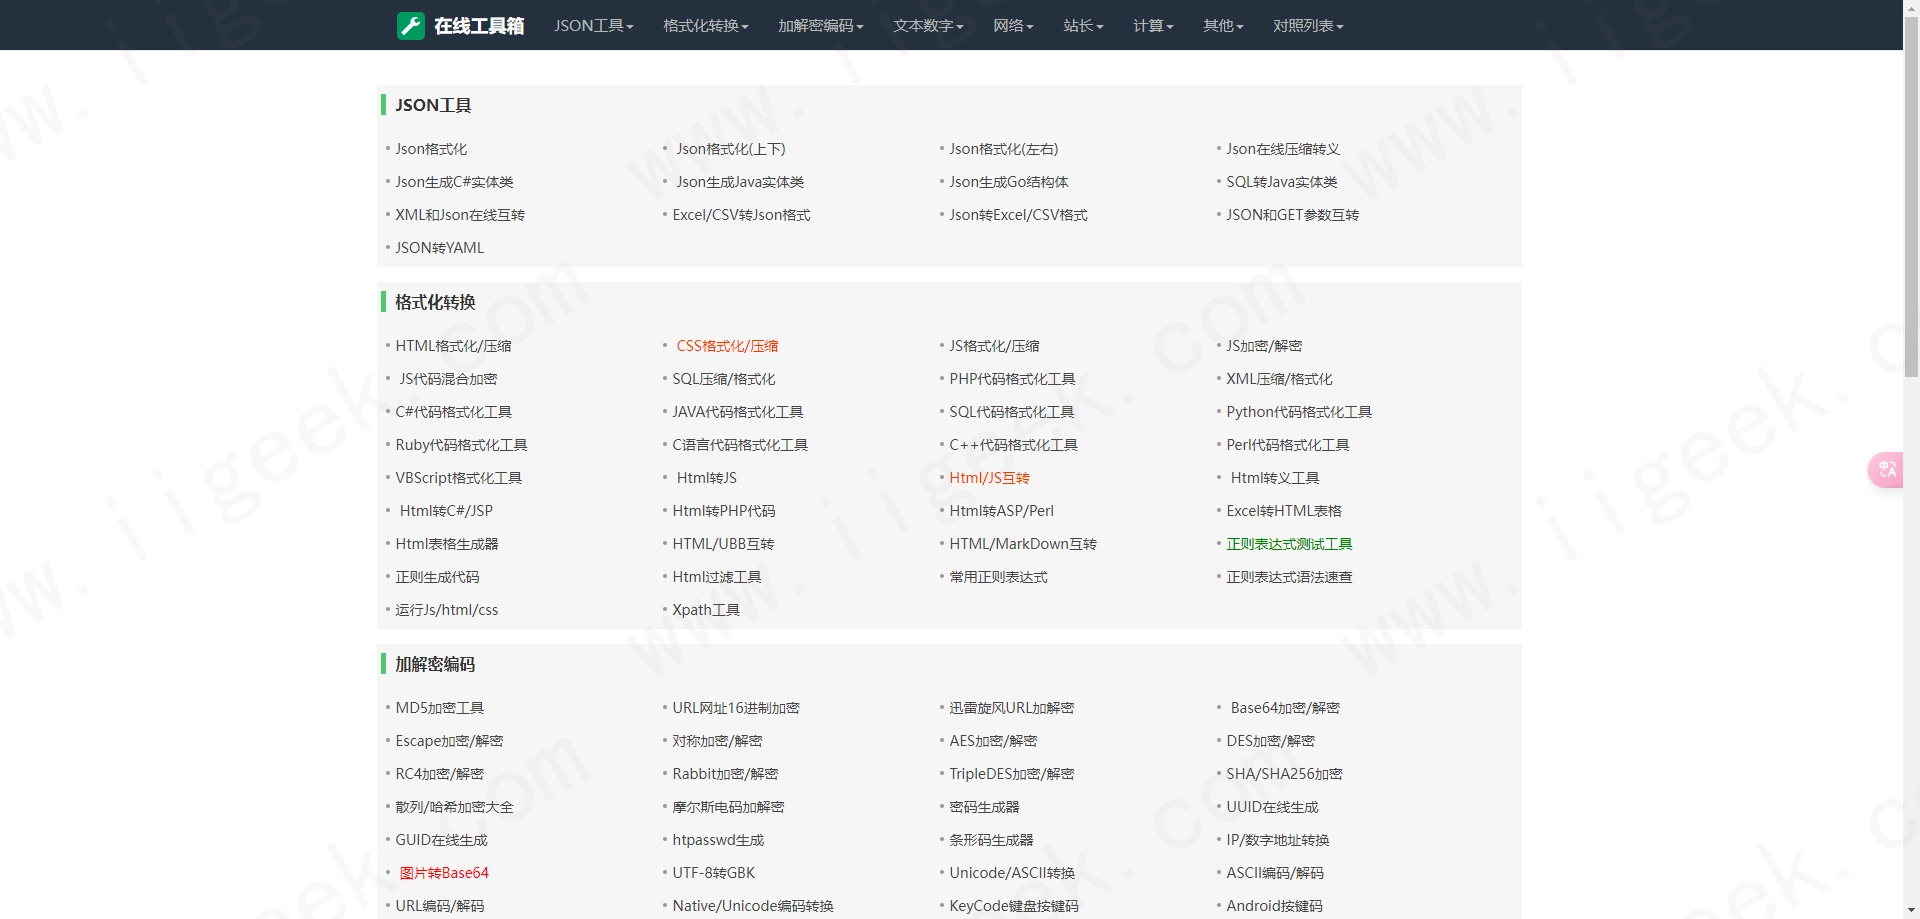Open MD5加密工具 link
Image resolution: width=1920 pixels, height=919 pixels.
coord(439,708)
